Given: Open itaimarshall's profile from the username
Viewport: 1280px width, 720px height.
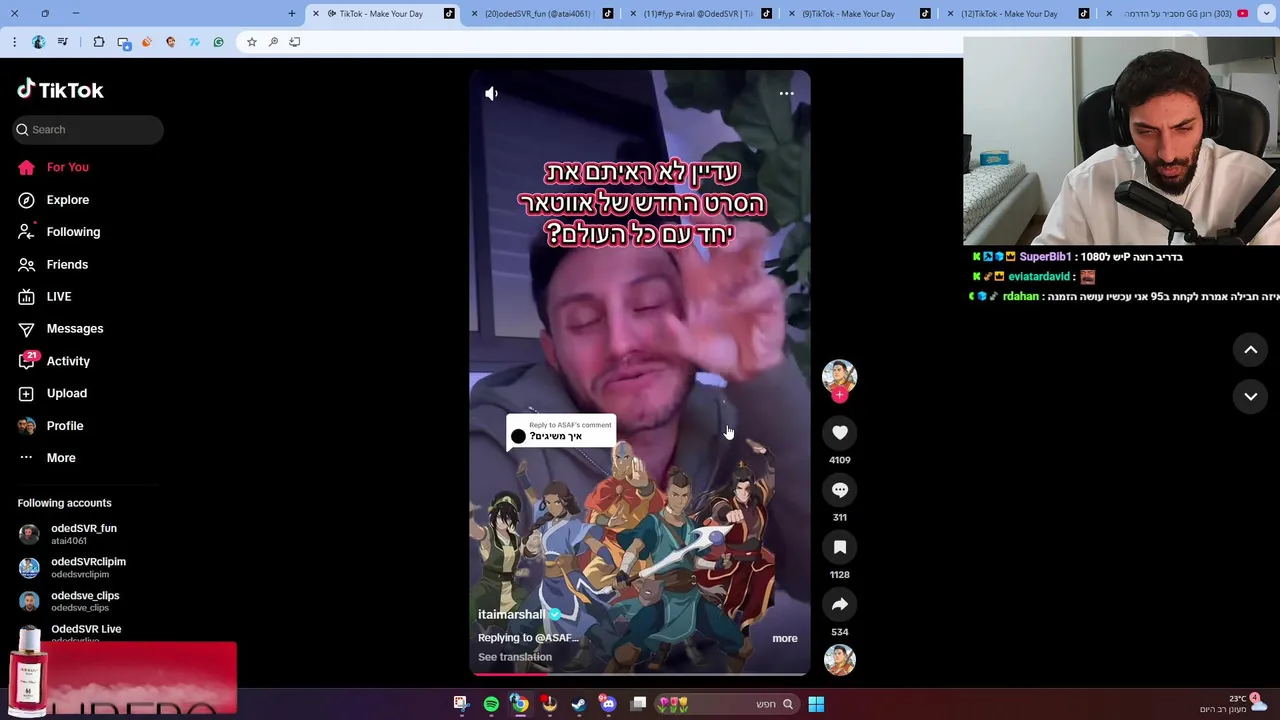Looking at the screenshot, I should click(x=511, y=615).
